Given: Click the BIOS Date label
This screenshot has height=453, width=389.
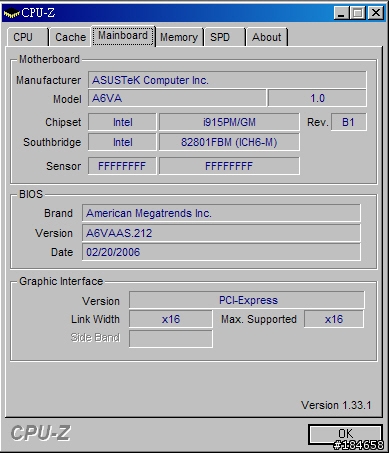Looking at the screenshot, I should [62, 252].
